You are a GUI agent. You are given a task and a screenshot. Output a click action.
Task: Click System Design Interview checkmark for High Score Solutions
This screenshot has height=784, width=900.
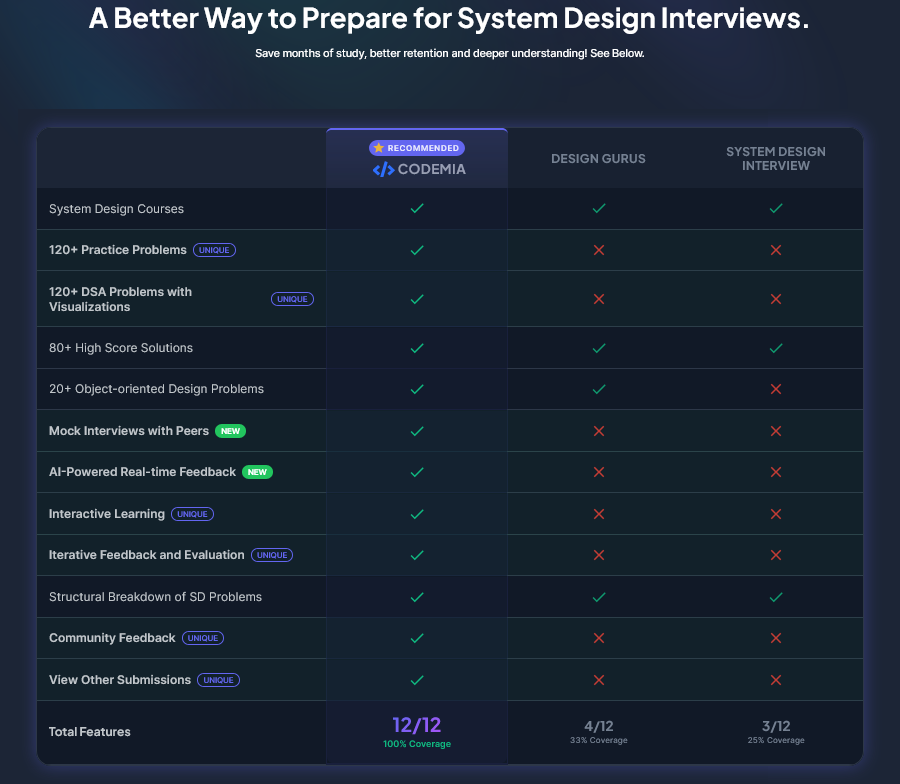coord(776,348)
